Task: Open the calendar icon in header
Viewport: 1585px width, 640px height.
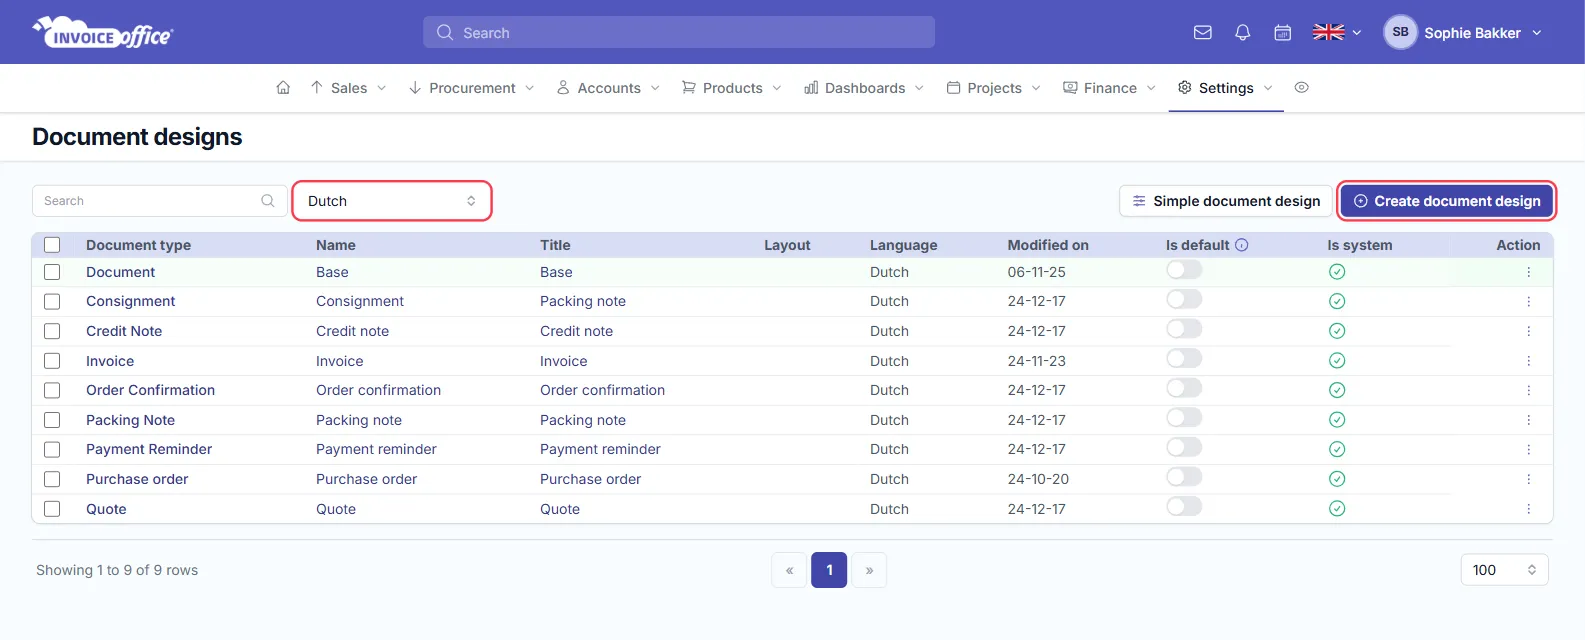Action: tap(1283, 33)
